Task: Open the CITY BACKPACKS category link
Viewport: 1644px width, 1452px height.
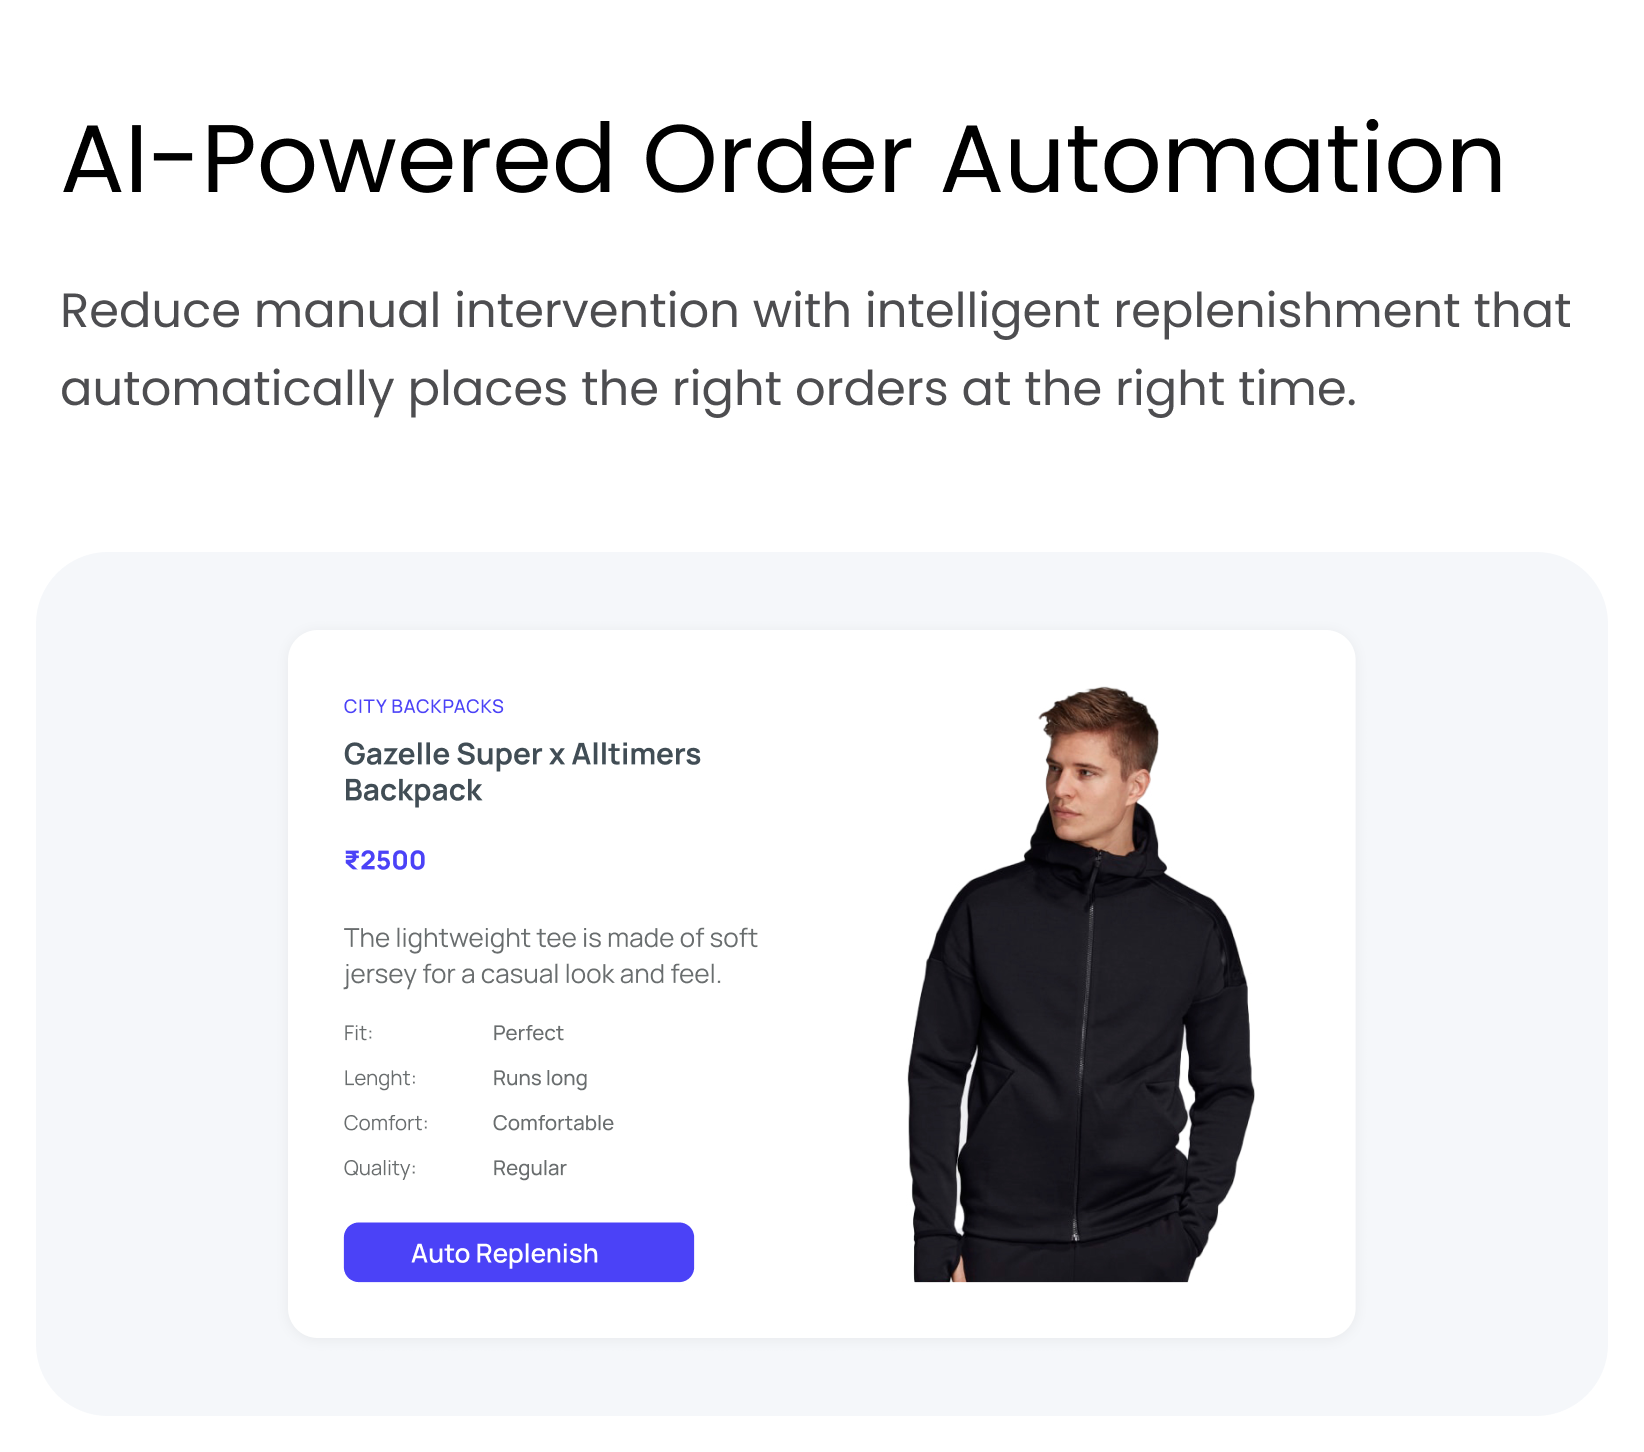Action: (423, 706)
